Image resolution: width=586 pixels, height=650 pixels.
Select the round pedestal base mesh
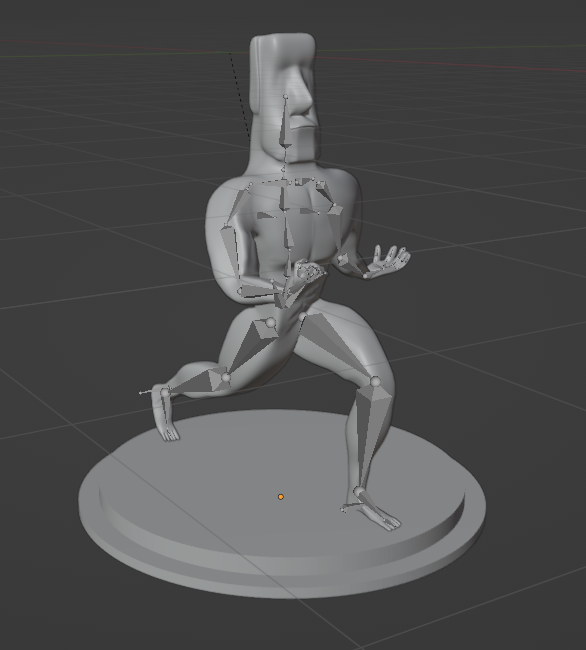point(282,504)
